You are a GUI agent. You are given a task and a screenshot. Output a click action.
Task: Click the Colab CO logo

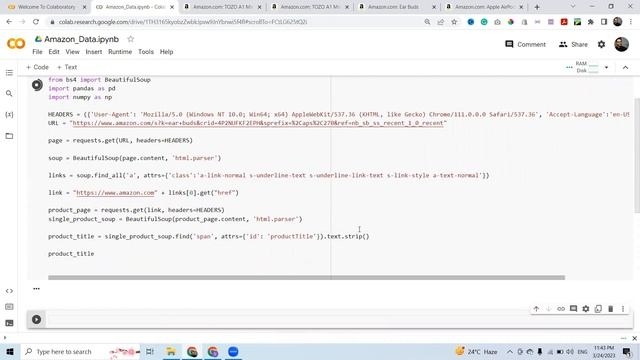click(16, 43)
